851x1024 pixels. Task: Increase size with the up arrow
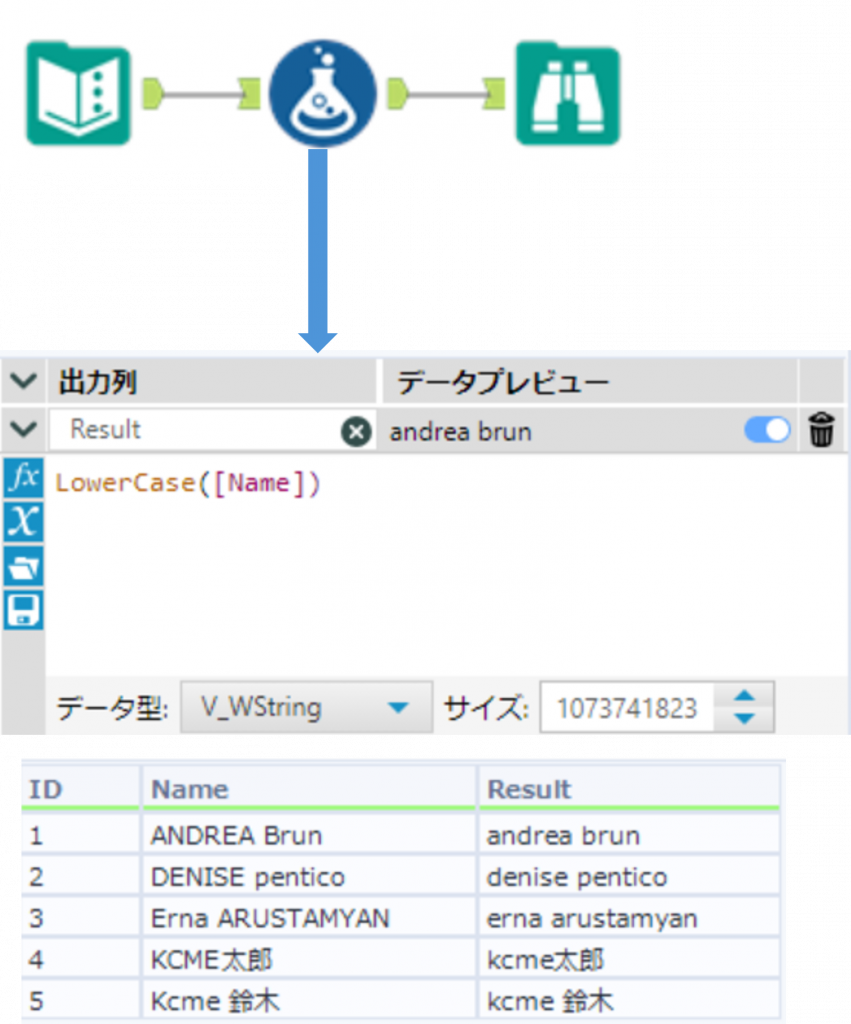745,696
